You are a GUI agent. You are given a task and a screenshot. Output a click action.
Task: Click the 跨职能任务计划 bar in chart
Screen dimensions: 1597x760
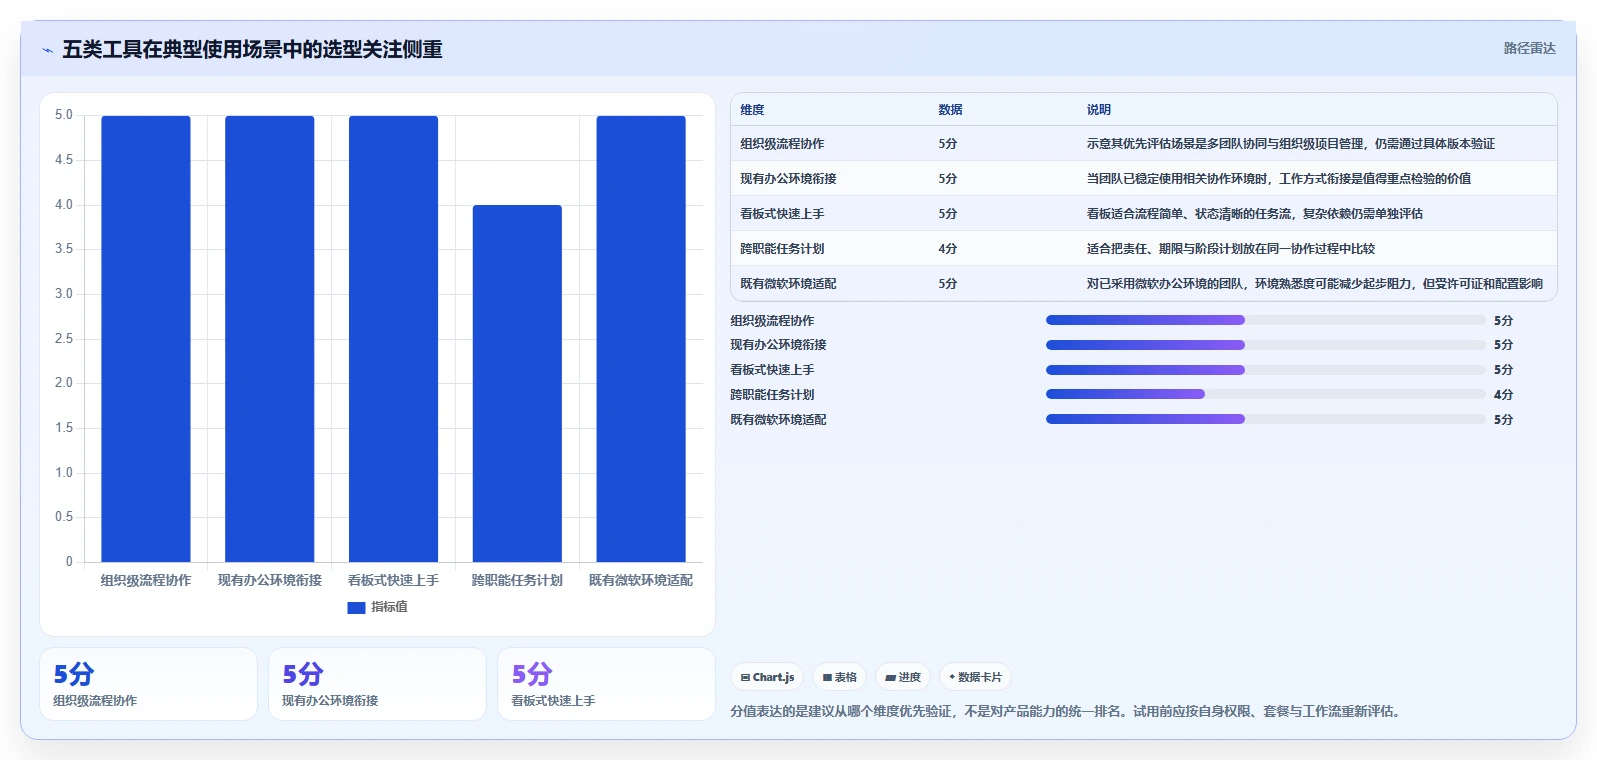tap(517, 383)
